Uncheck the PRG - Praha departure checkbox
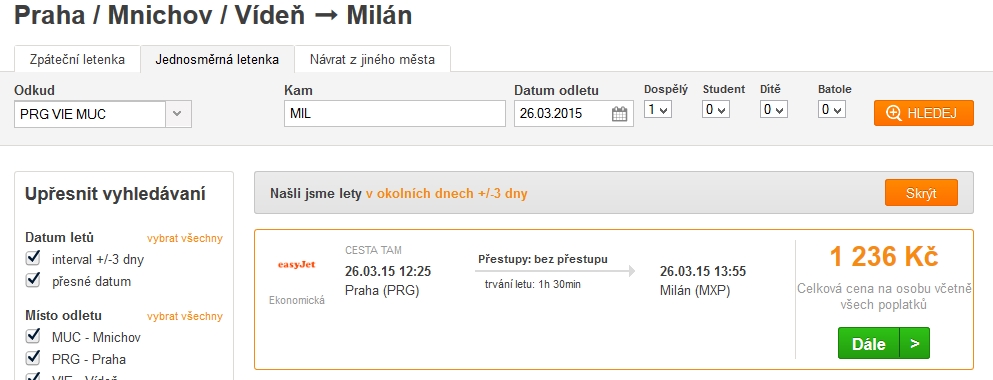 pos(33,358)
